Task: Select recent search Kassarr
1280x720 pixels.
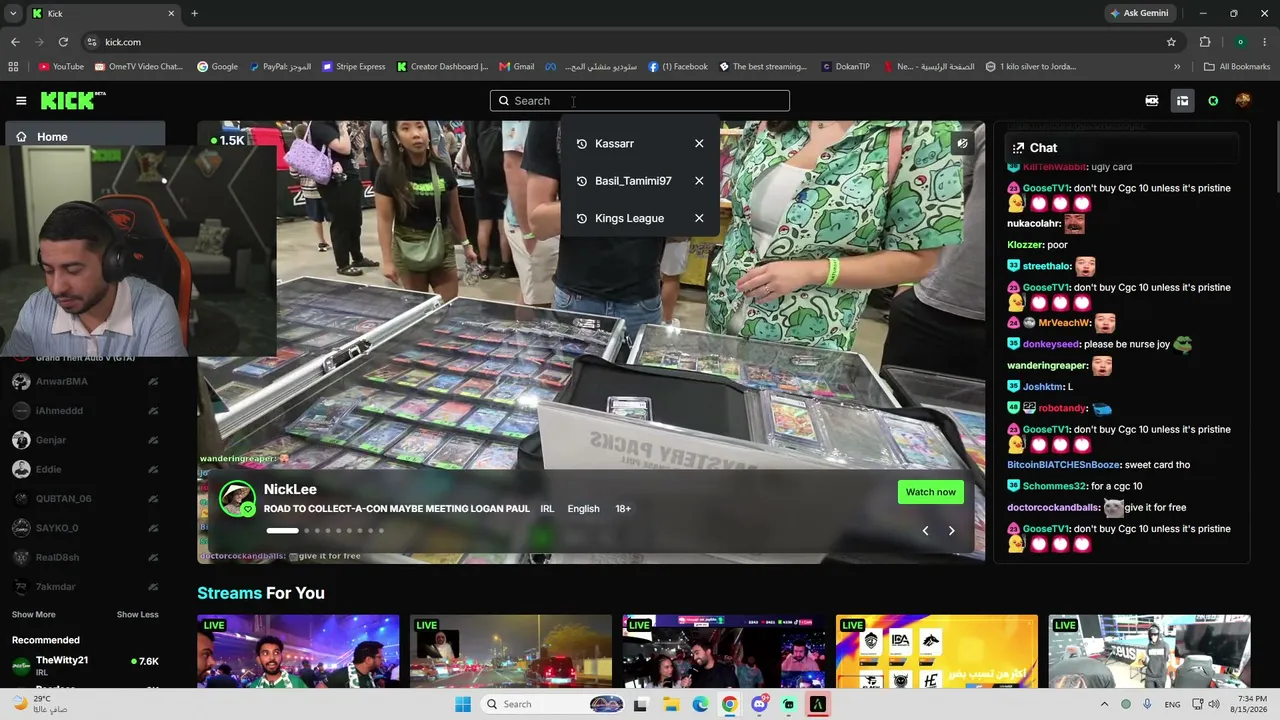Action: 614,144
